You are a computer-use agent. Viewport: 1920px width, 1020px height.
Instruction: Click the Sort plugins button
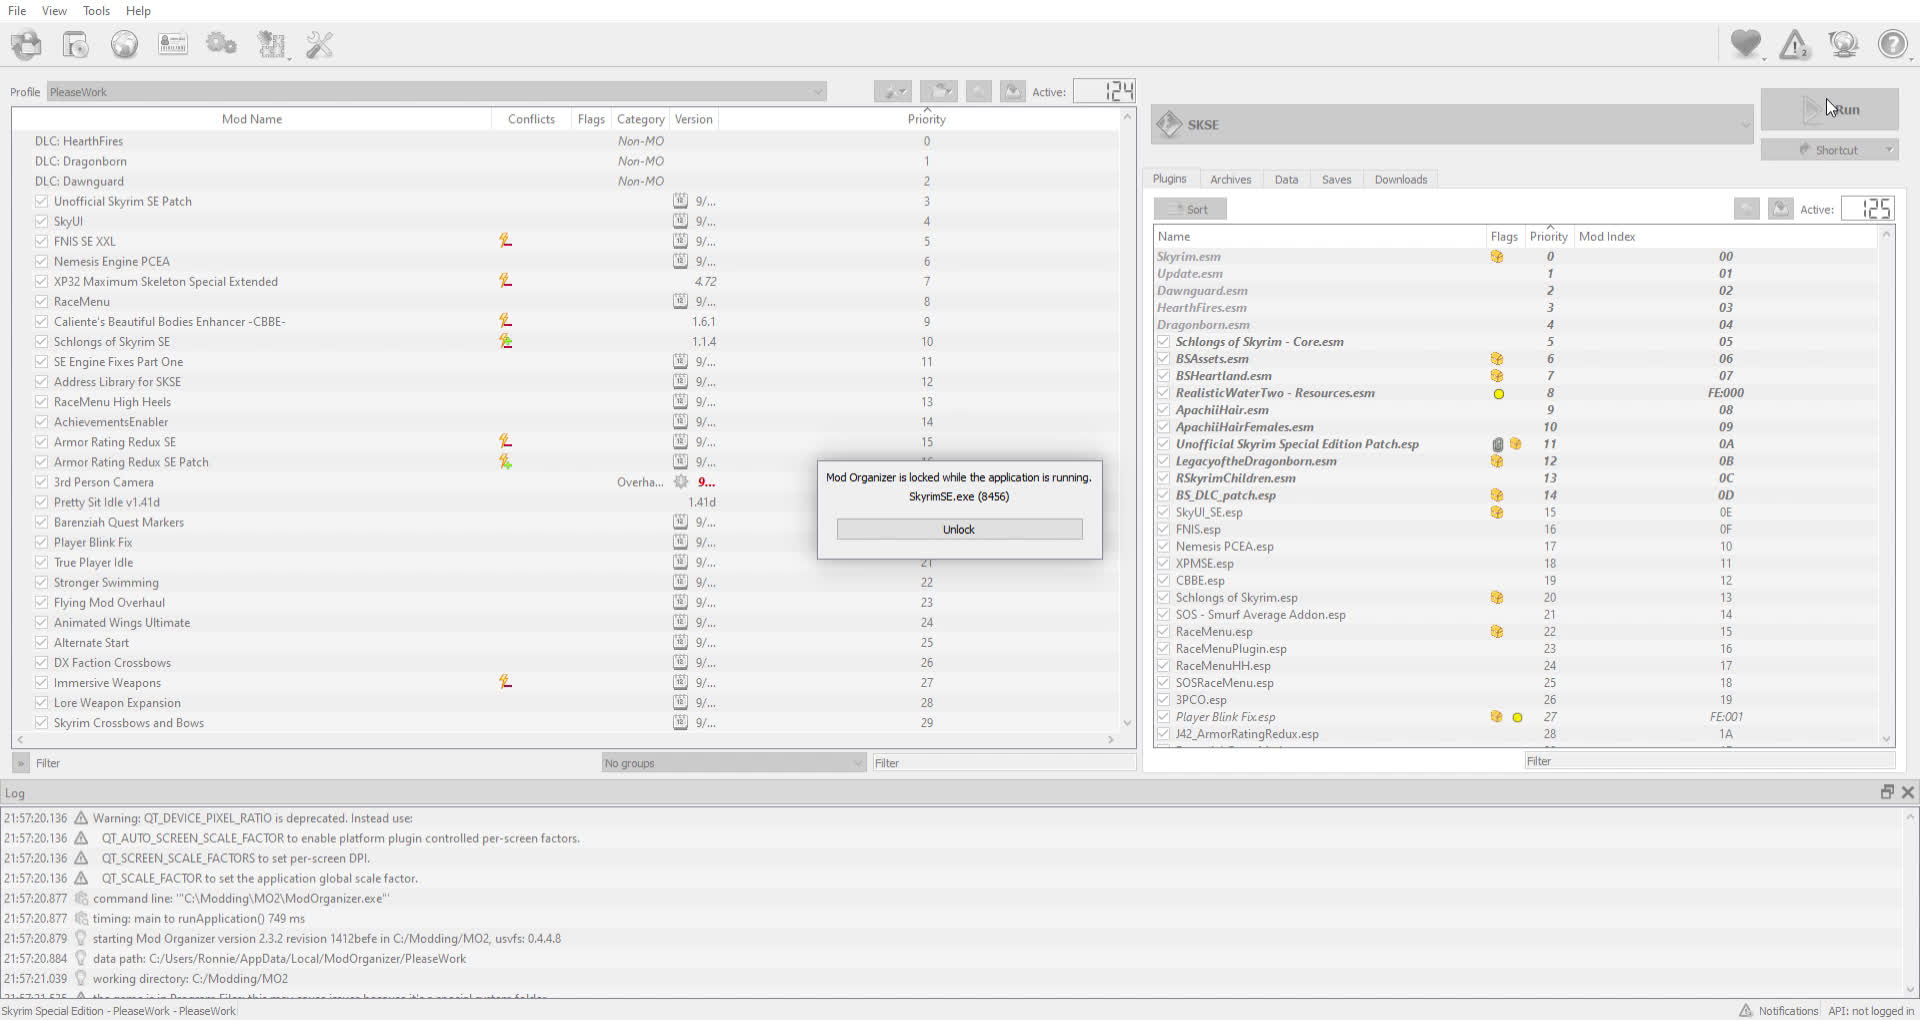pos(1190,209)
